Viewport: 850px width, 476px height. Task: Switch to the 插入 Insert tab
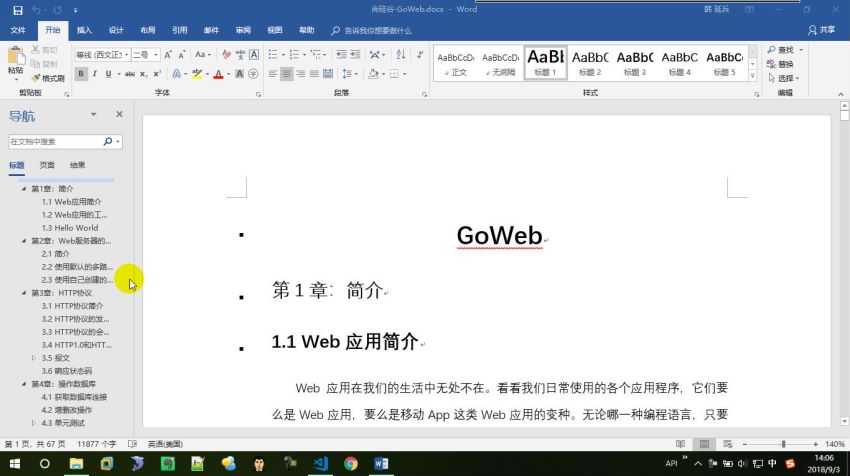84,30
